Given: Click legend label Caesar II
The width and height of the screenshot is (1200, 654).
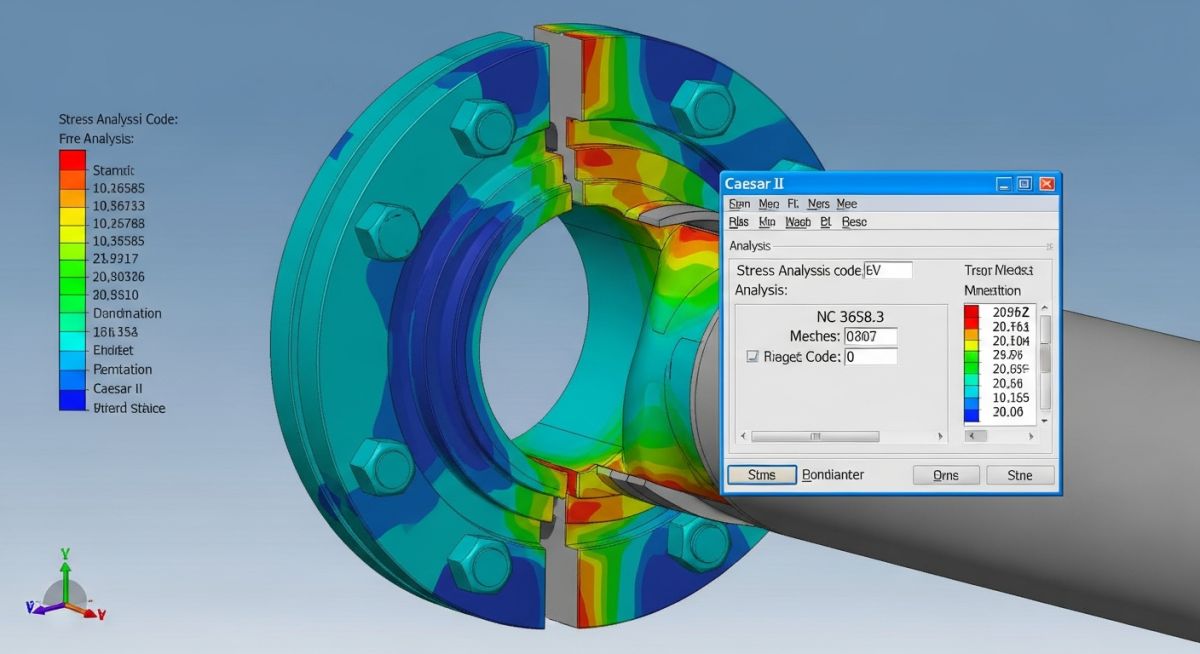Looking at the screenshot, I should click(x=118, y=388).
